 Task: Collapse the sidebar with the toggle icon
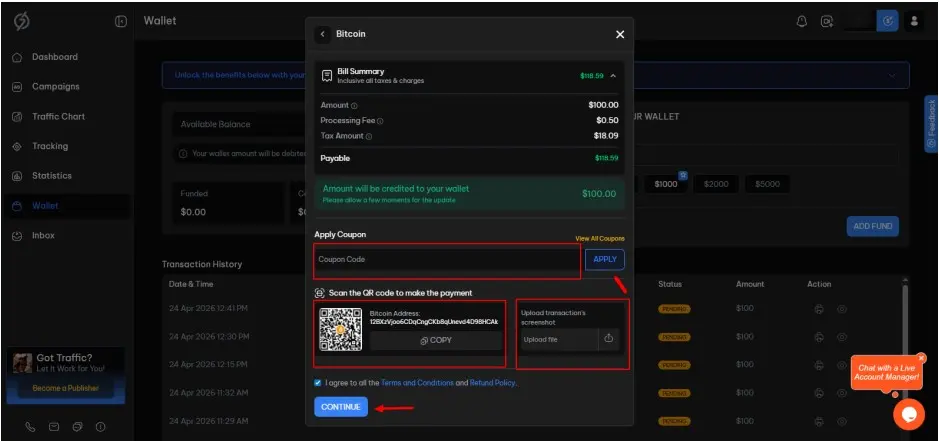click(x=121, y=22)
